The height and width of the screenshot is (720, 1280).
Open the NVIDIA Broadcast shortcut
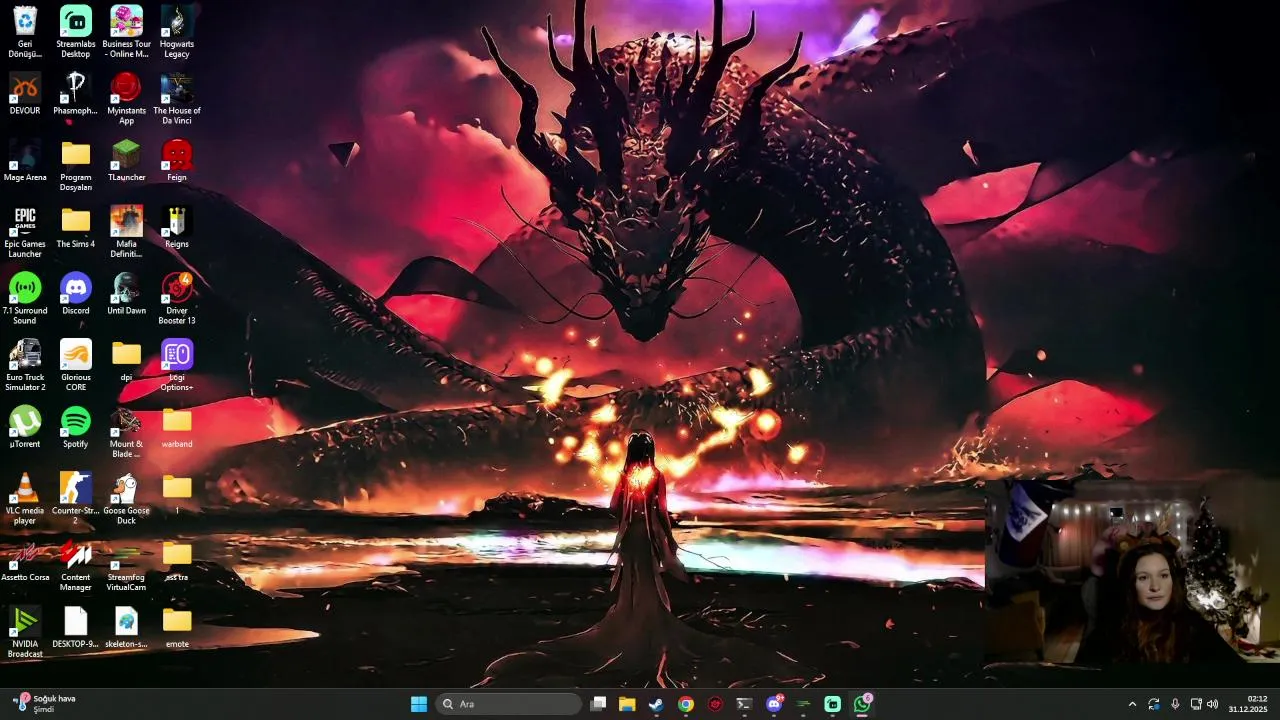tap(25, 632)
